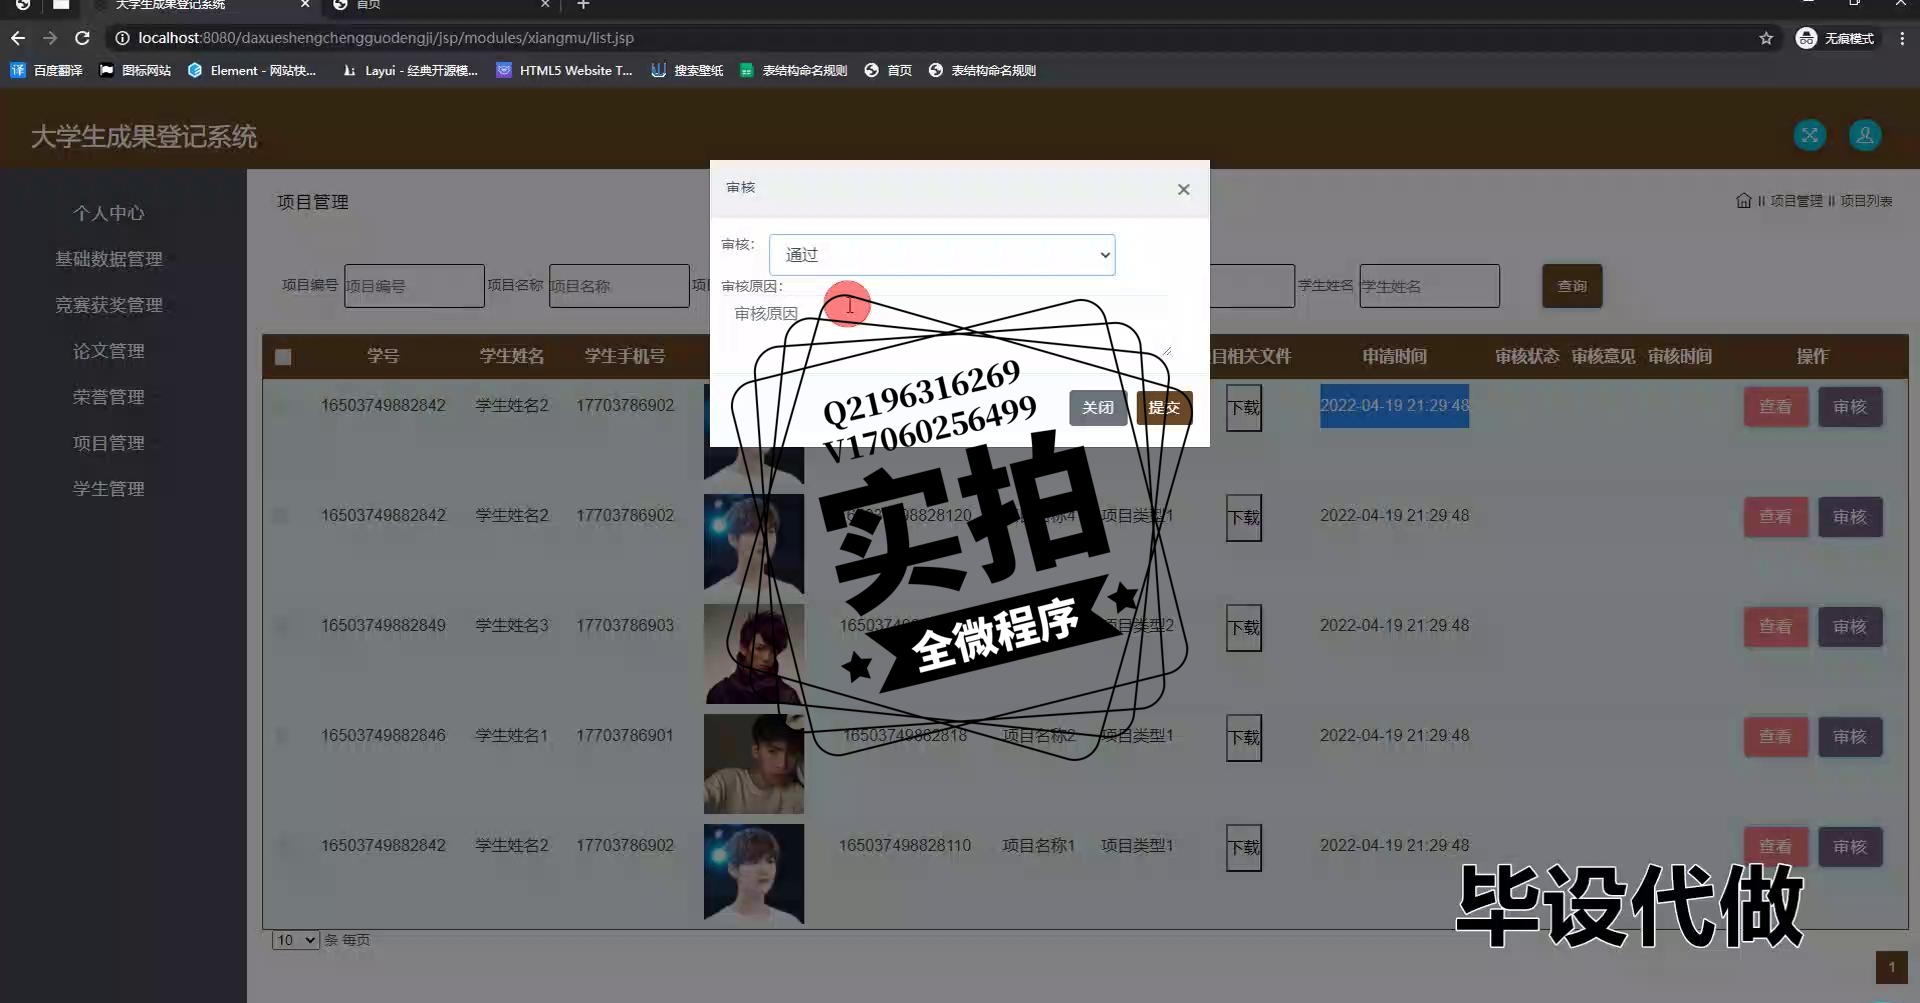Open HTML5 Website T... bookmark
The width and height of the screenshot is (1920, 1003).
[x=565, y=70]
